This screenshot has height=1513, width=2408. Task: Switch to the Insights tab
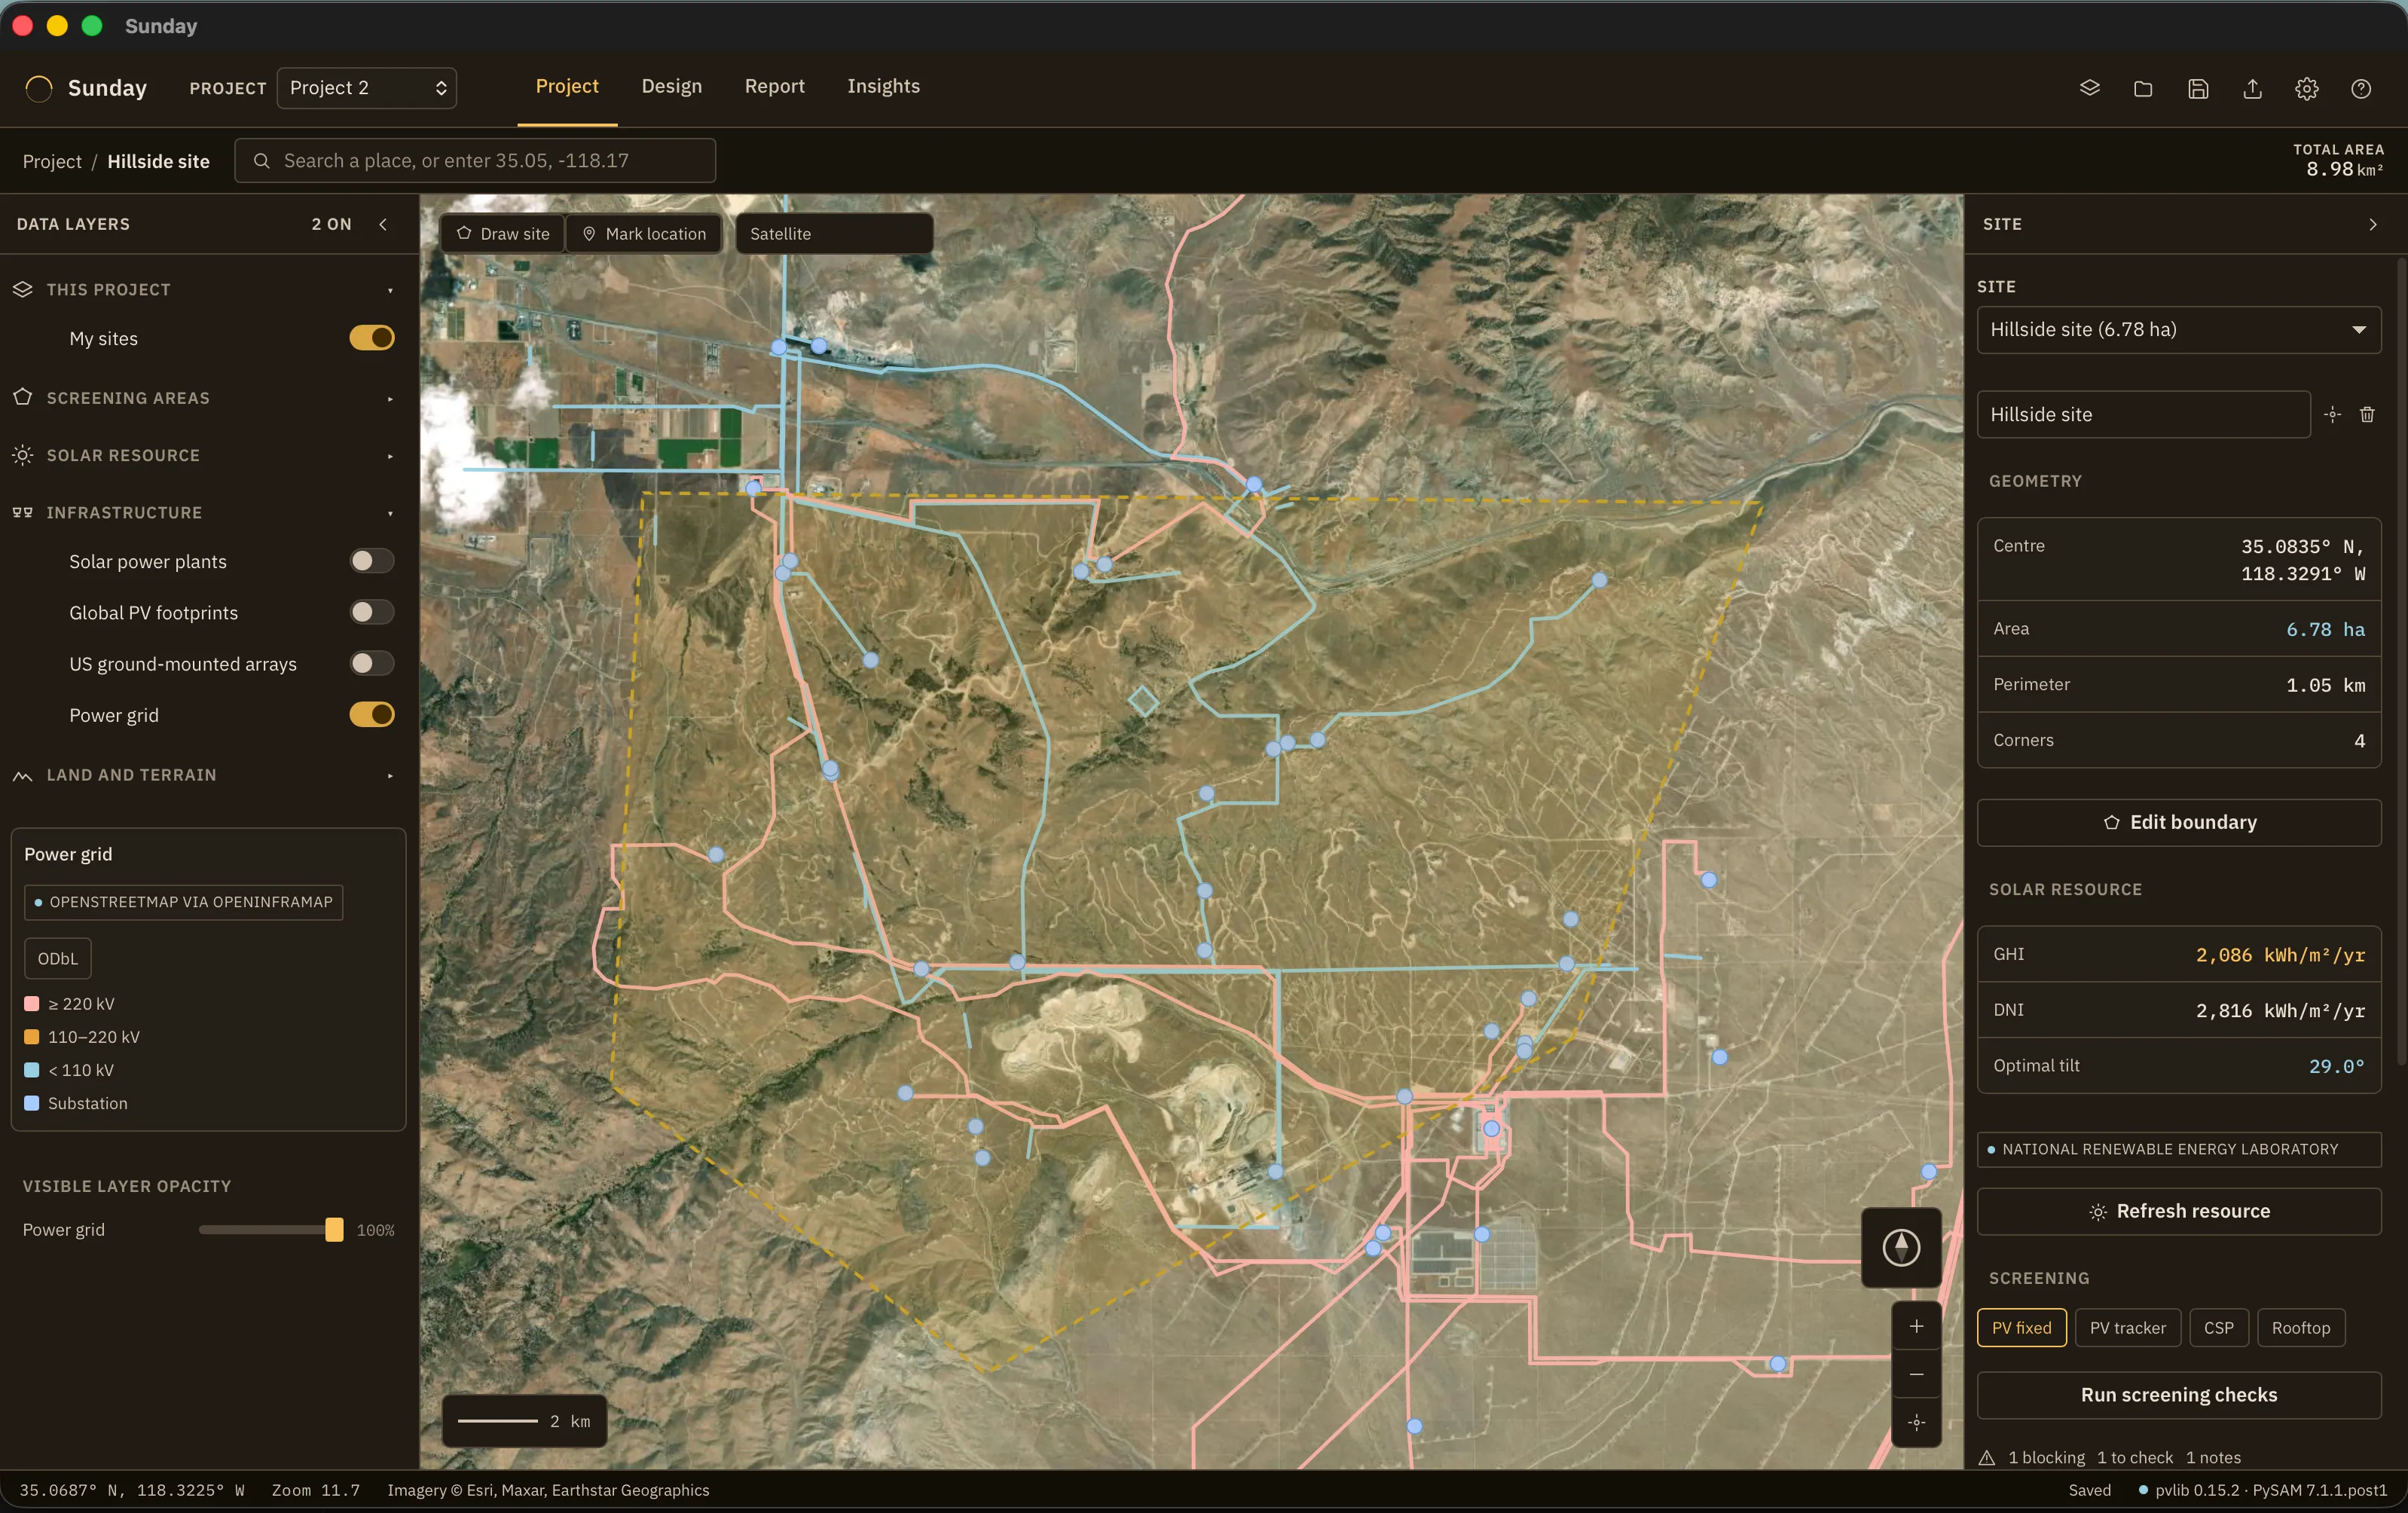click(x=883, y=86)
